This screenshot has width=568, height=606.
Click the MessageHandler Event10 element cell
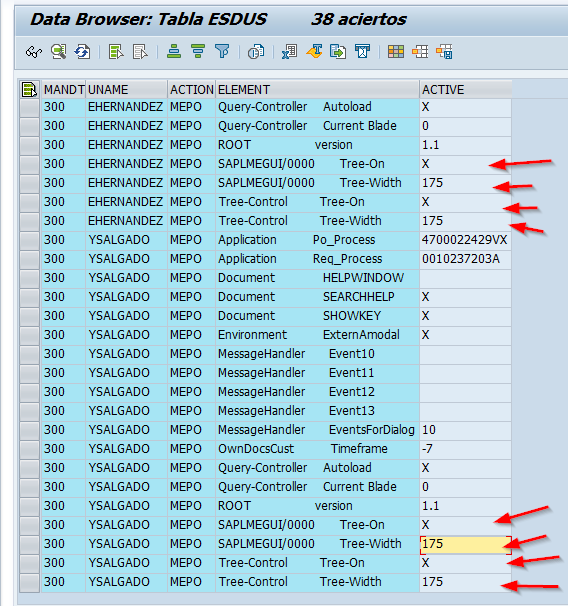coord(317,354)
